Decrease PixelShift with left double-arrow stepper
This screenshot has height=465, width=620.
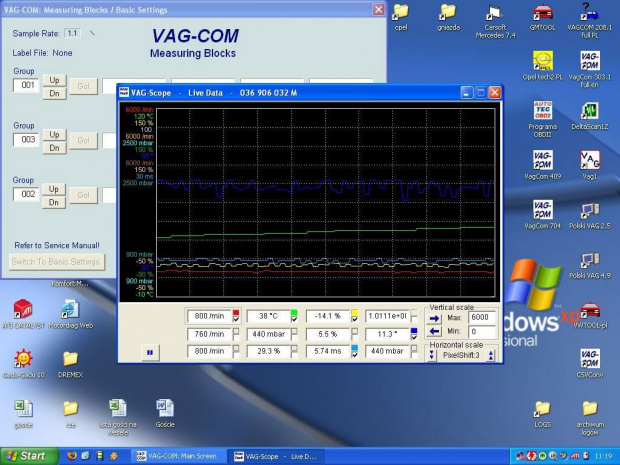431,355
